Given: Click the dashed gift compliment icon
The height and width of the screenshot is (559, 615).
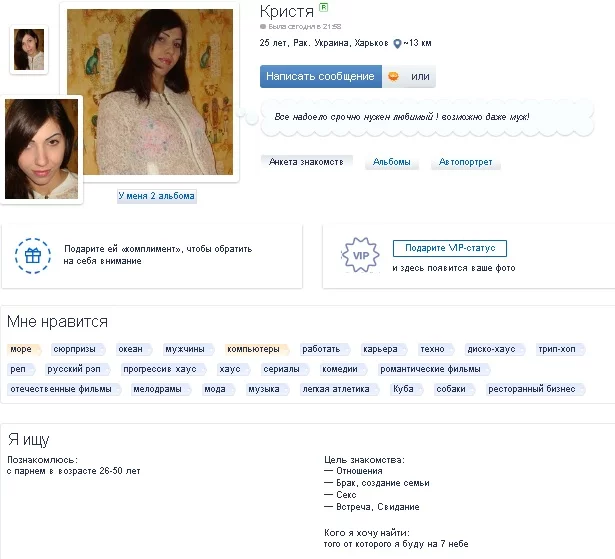Looking at the screenshot, I should (x=33, y=256).
